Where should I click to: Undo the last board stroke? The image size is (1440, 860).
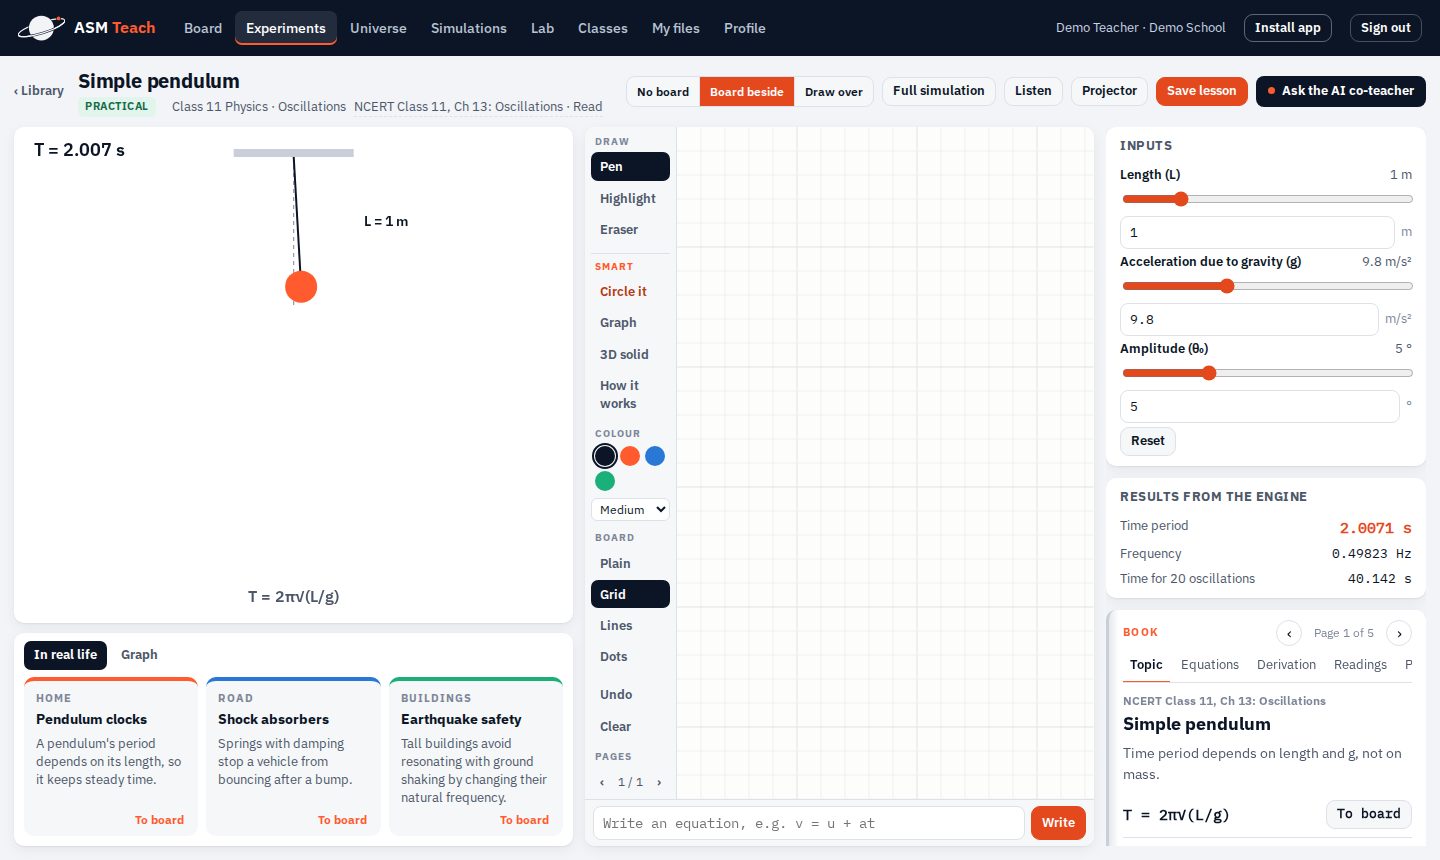(630, 695)
